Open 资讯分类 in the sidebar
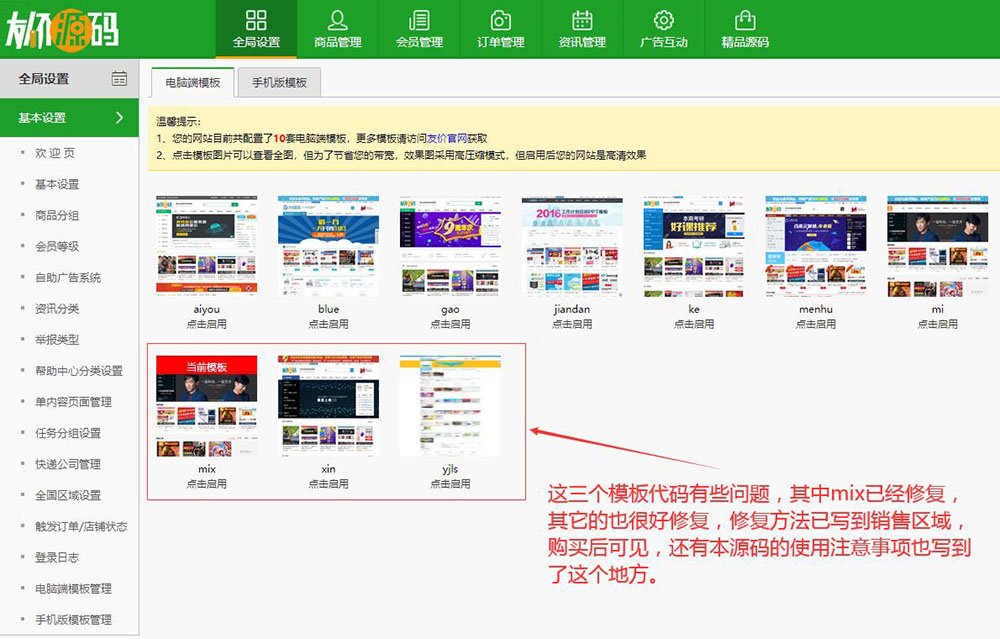The height and width of the screenshot is (639, 1000). [57, 309]
